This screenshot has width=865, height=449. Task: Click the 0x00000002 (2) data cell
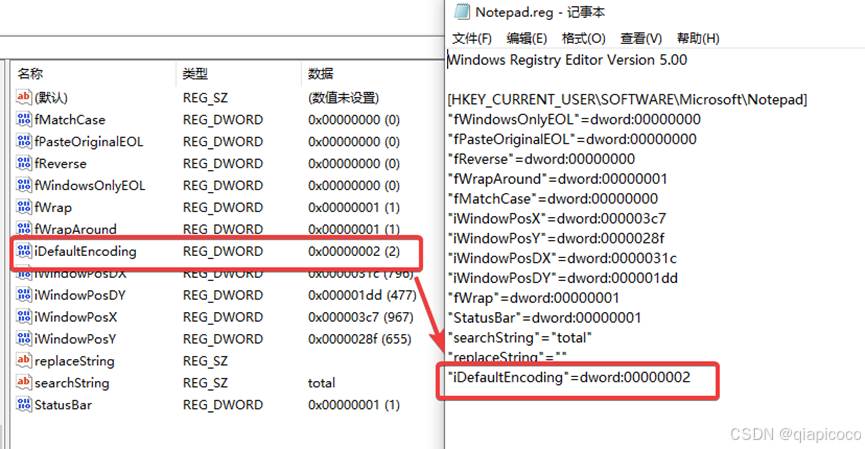[x=354, y=252]
